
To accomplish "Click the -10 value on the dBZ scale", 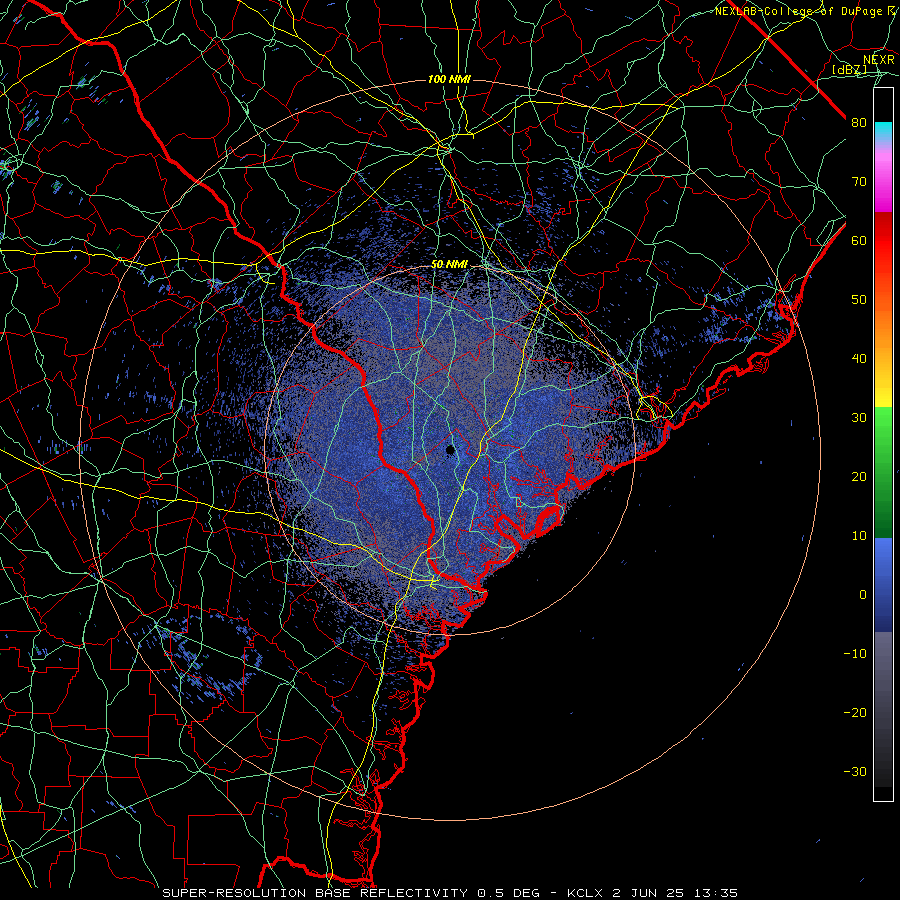I will (x=855, y=654).
